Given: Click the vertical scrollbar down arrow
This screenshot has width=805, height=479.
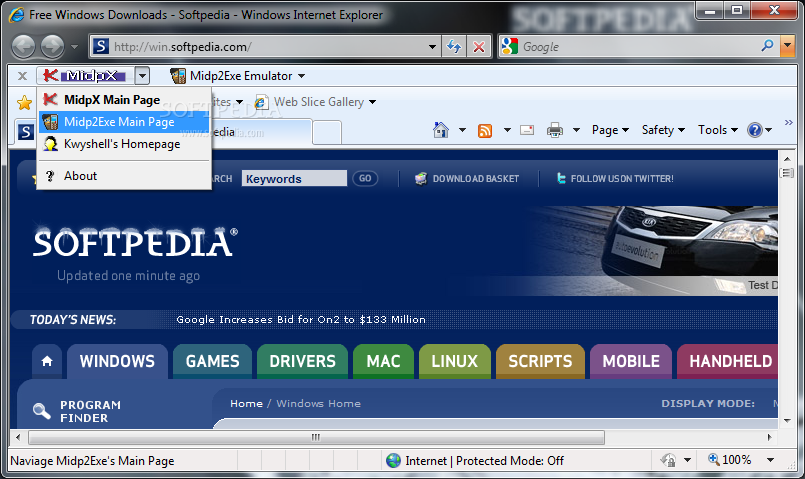Looking at the screenshot, I should point(787,421).
